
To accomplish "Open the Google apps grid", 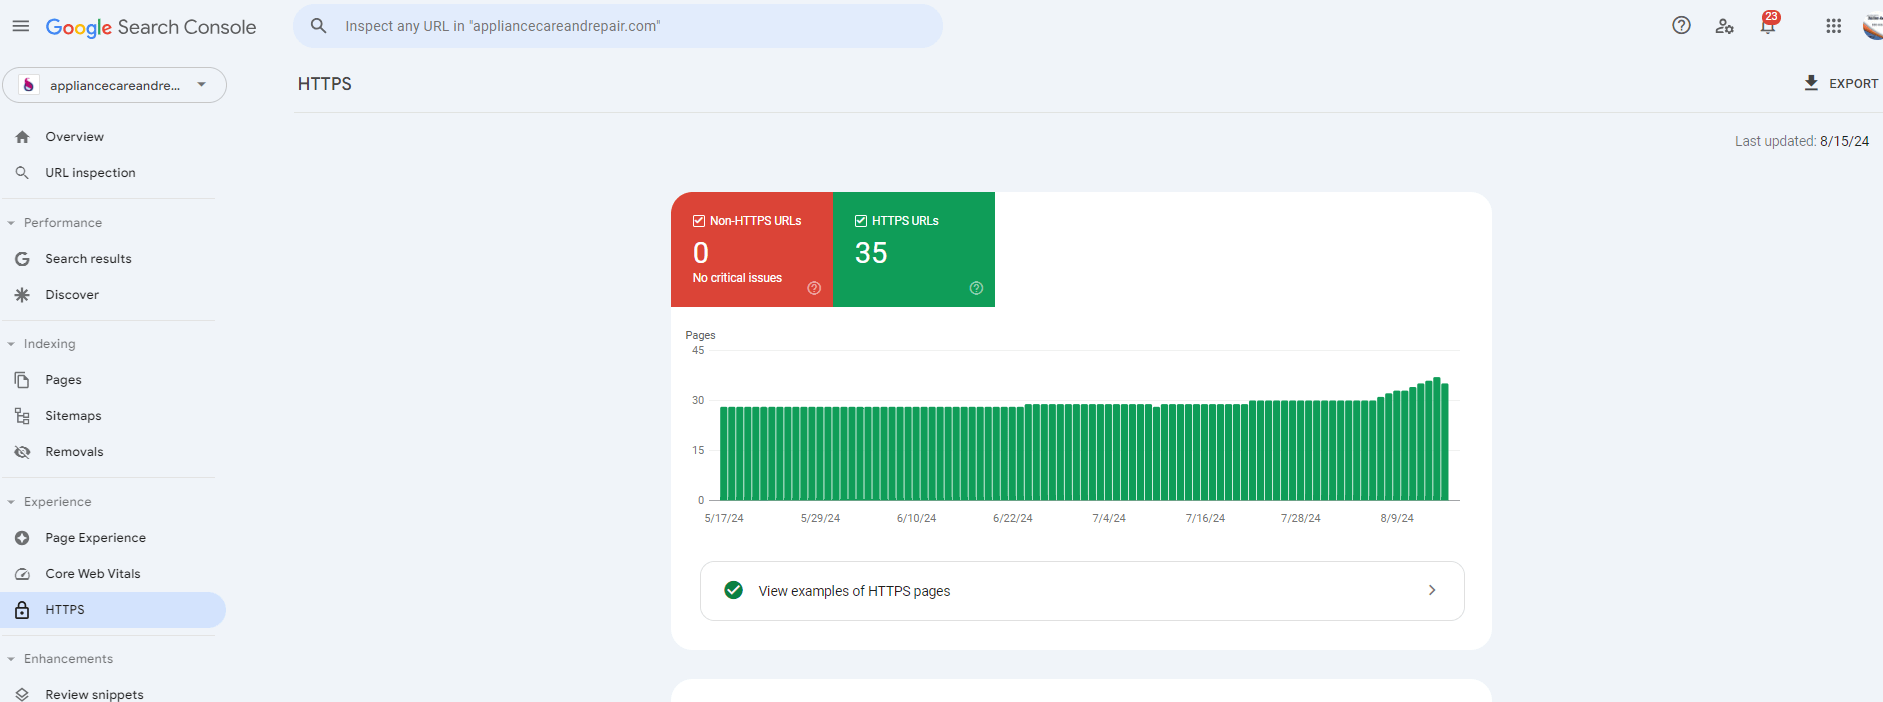I will click(x=1833, y=26).
